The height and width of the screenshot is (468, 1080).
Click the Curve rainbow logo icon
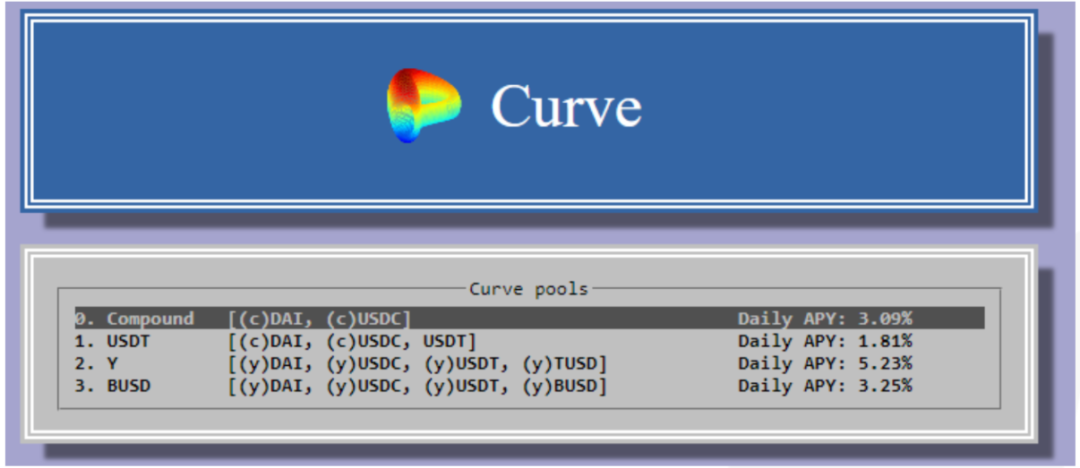pos(424,105)
